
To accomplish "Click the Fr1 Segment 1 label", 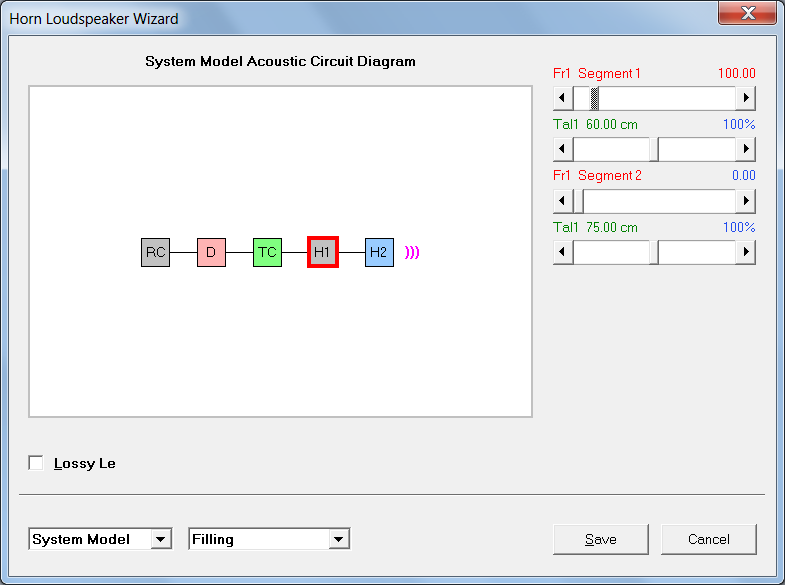I will [597, 74].
